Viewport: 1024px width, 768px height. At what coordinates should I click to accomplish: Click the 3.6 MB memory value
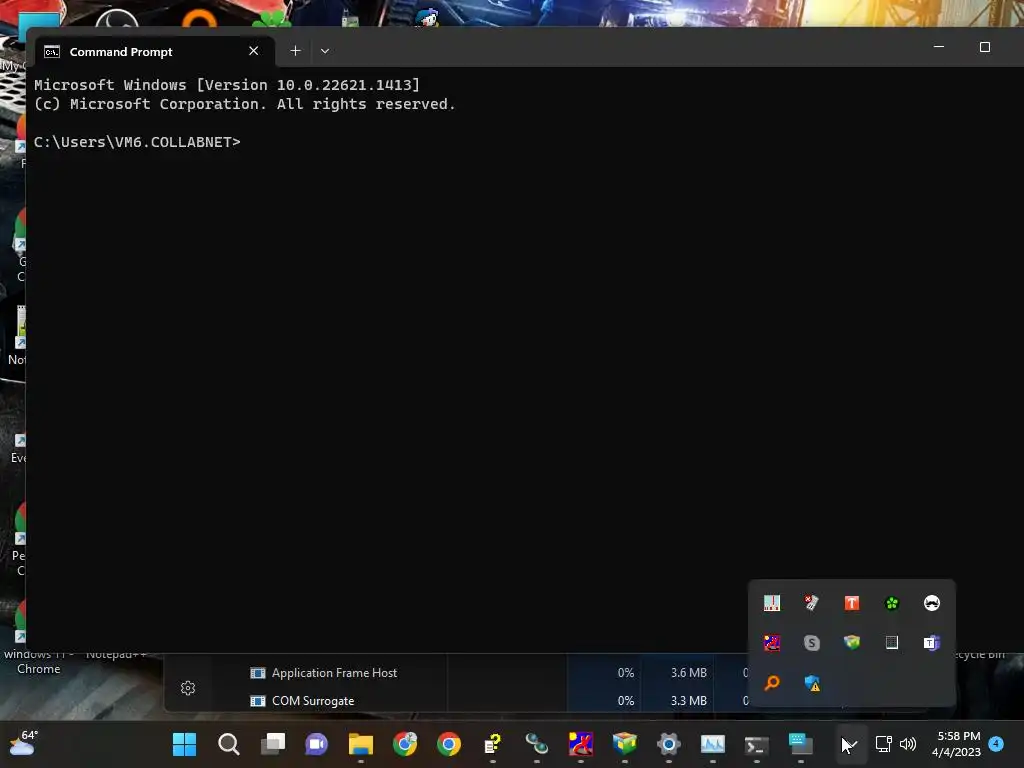(x=688, y=673)
